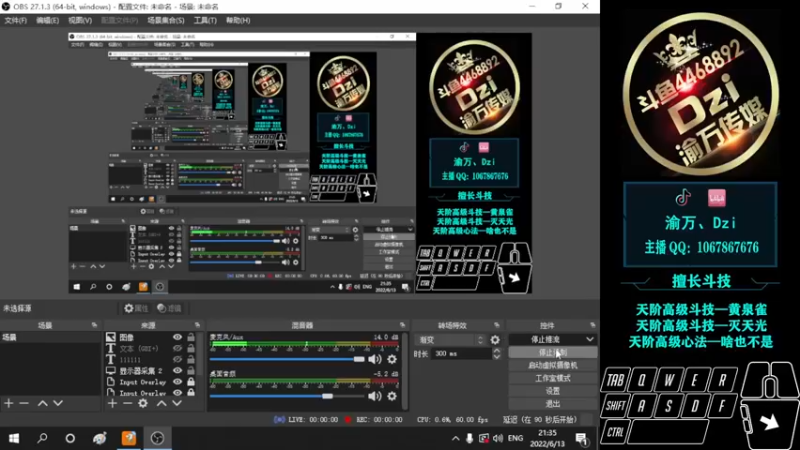Click the 麦克风/Aux volume slider
Screen dimensions: 800x450
[287, 359]
